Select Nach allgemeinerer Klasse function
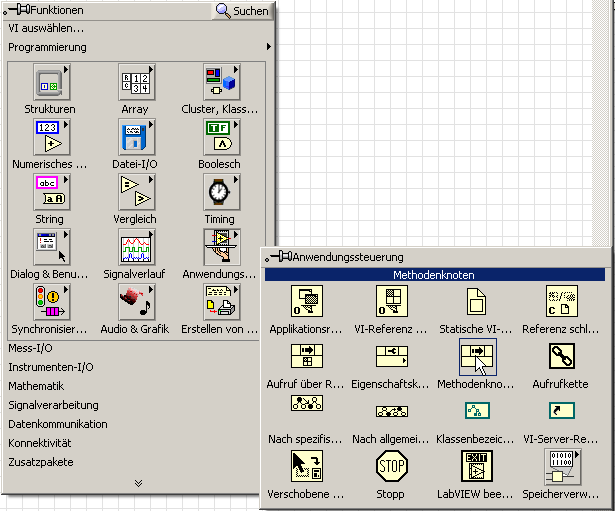The width and height of the screenshot is (615, 511). click(391, 411)
